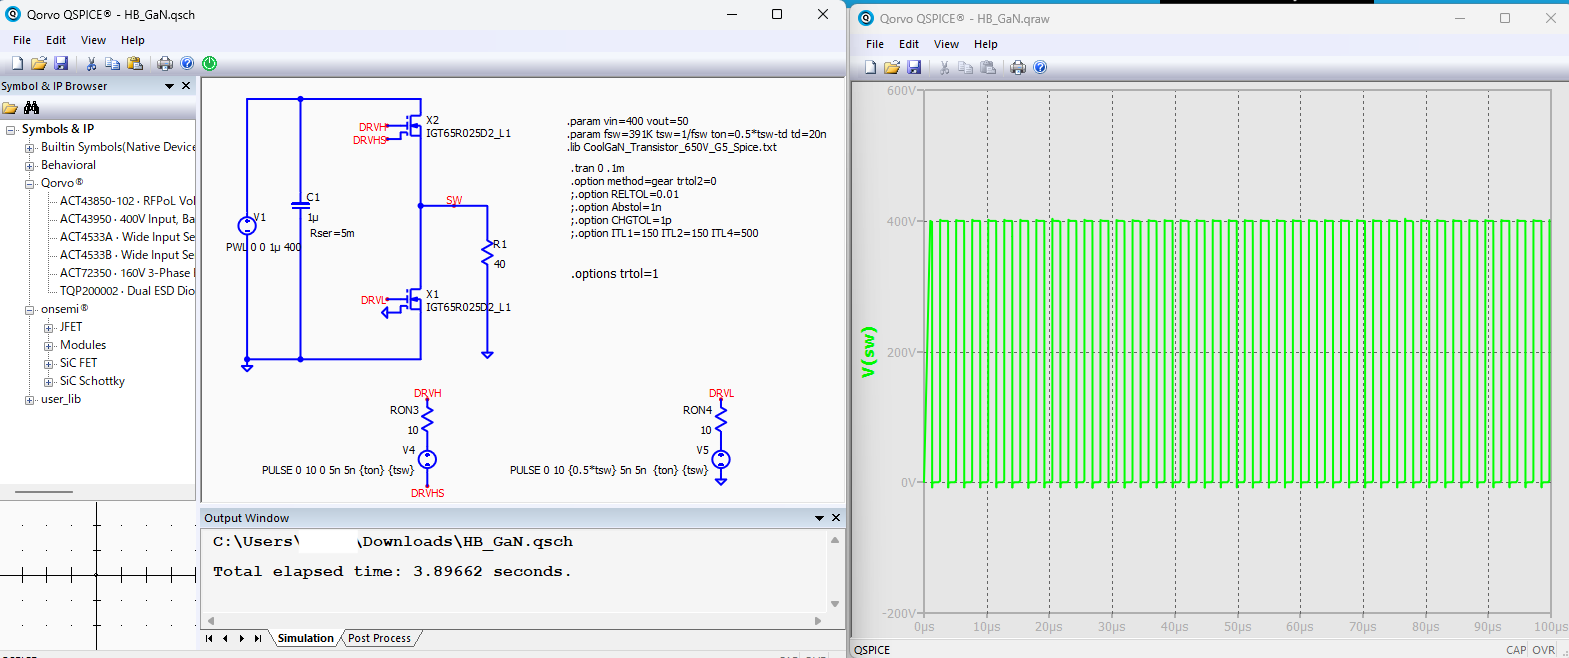Click the Open folder icon in waveform toolbar
The width and height of the screenshot is (1569, 658).
pyautogui.click(x=891, y=67)
